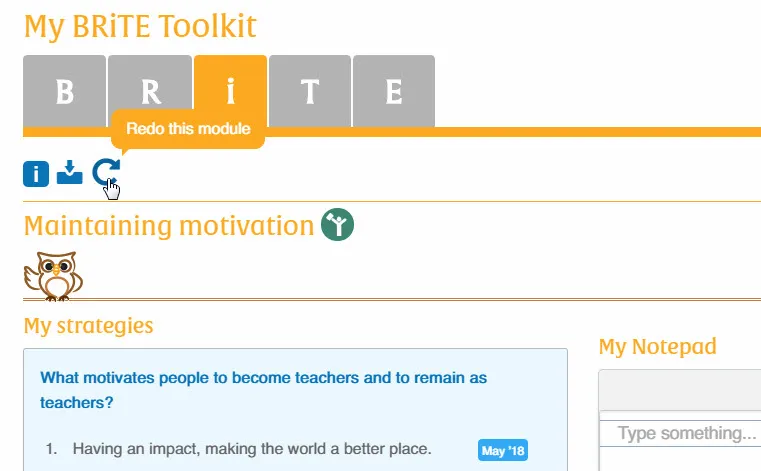Screen dimensions: 761x471
Task: Click the notepad 'Type something...' field
Action: [686, 434]
